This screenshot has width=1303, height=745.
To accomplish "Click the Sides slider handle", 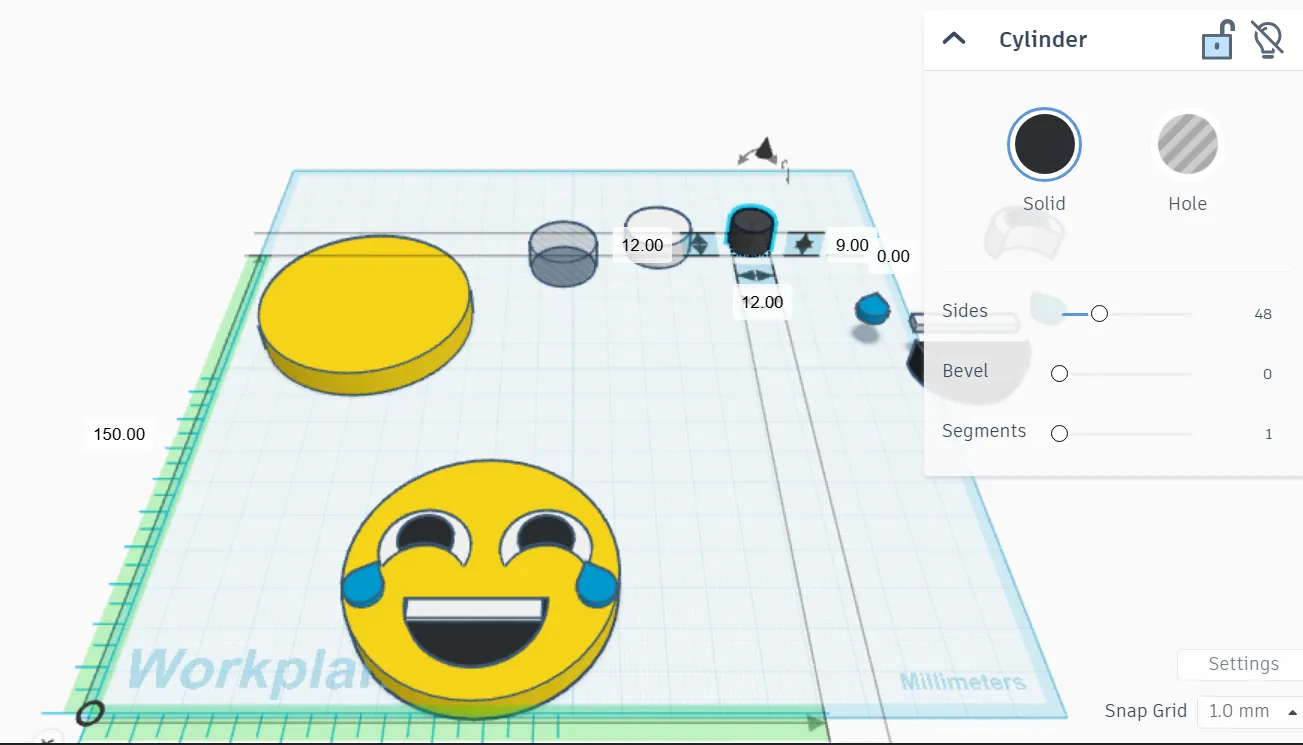I will [x=1099, y=313].
